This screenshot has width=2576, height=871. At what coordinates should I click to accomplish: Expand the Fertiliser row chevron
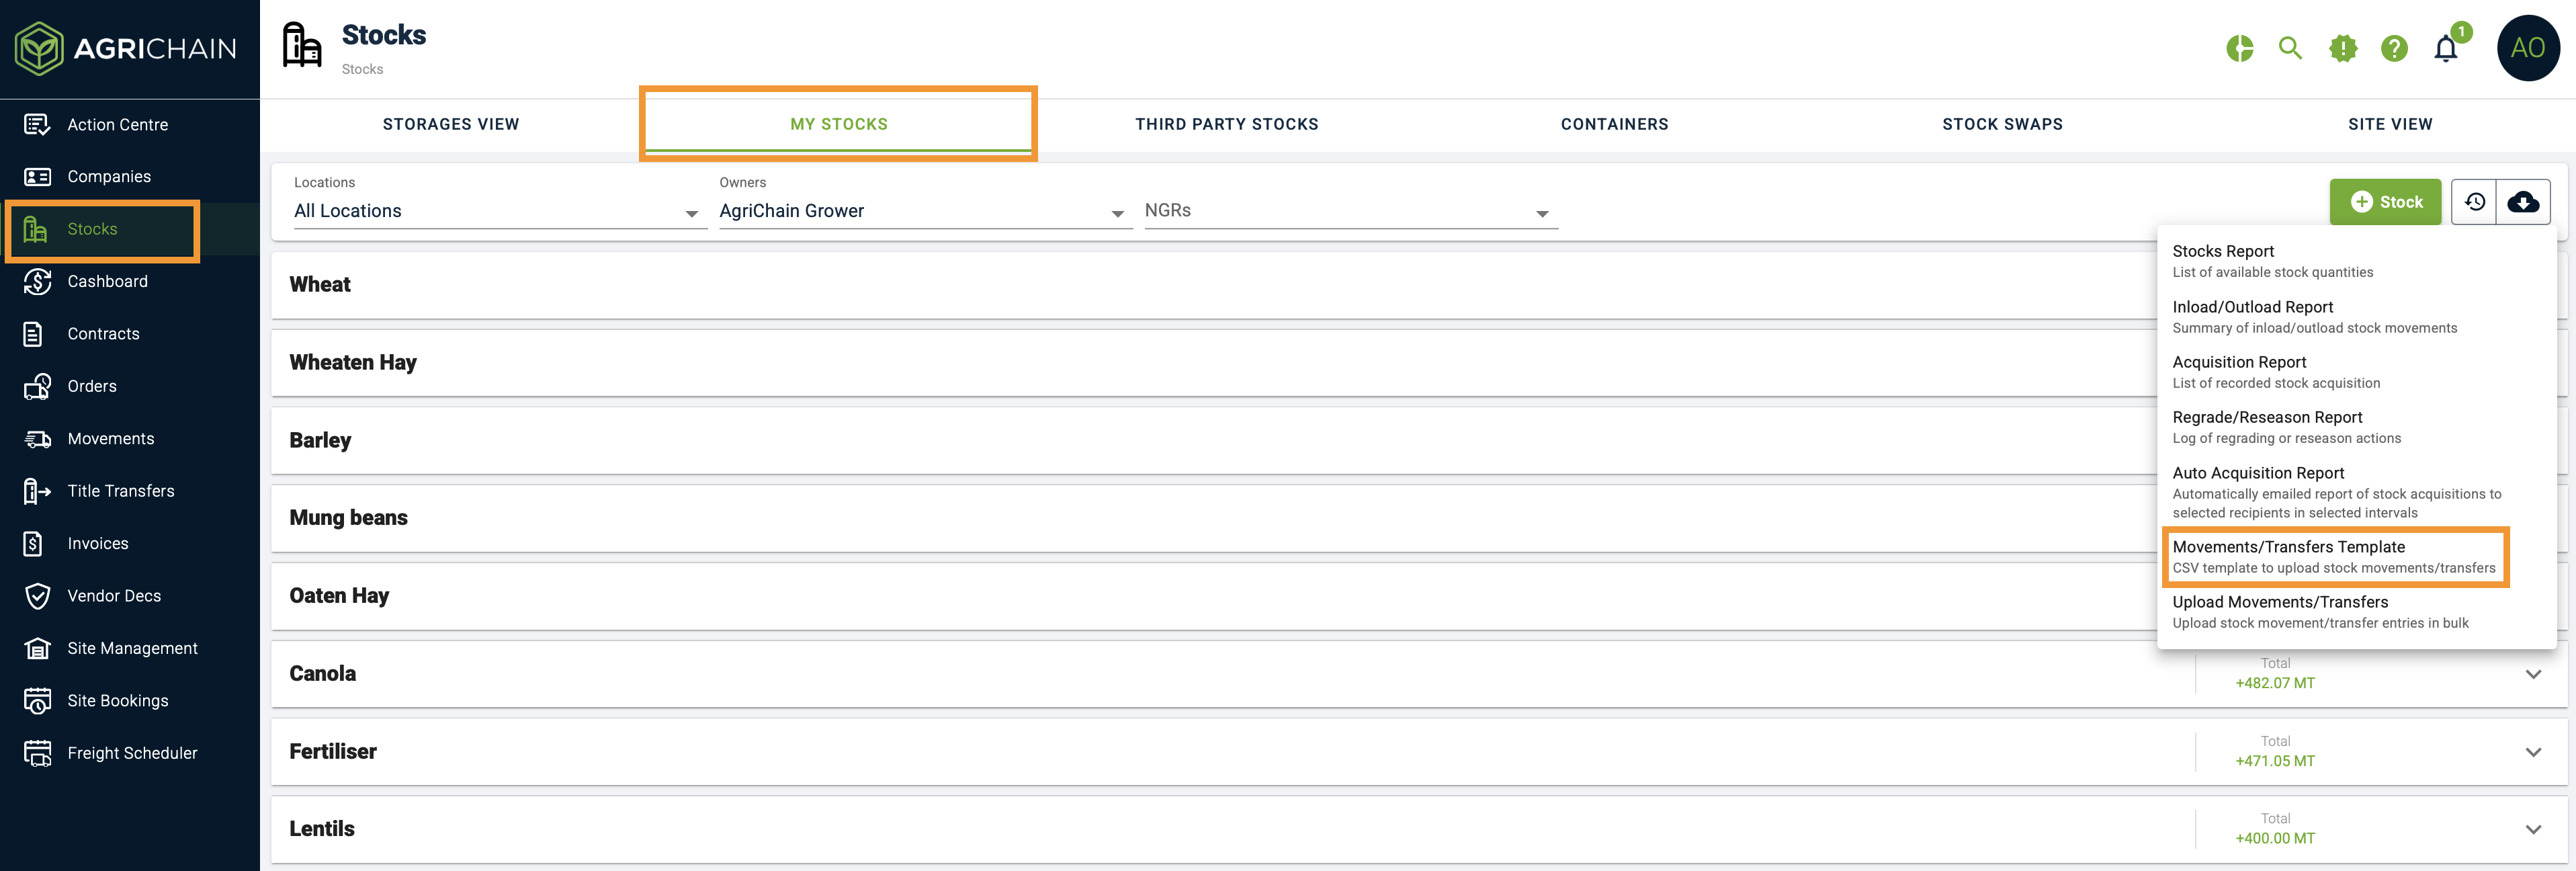point(2533,752)
